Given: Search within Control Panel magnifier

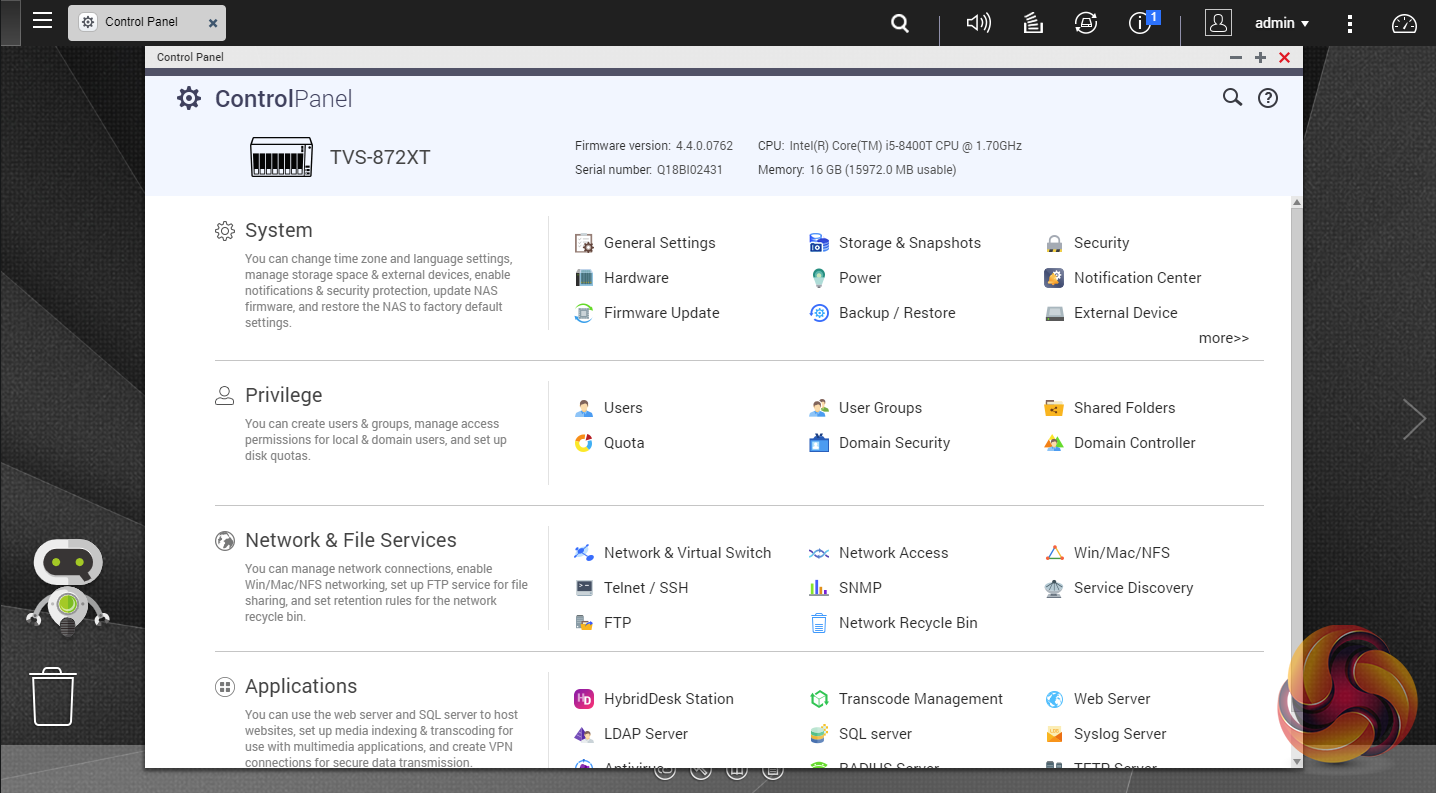Looking at the screenshot, I should pyautogui.click(x=1232, y=98).
